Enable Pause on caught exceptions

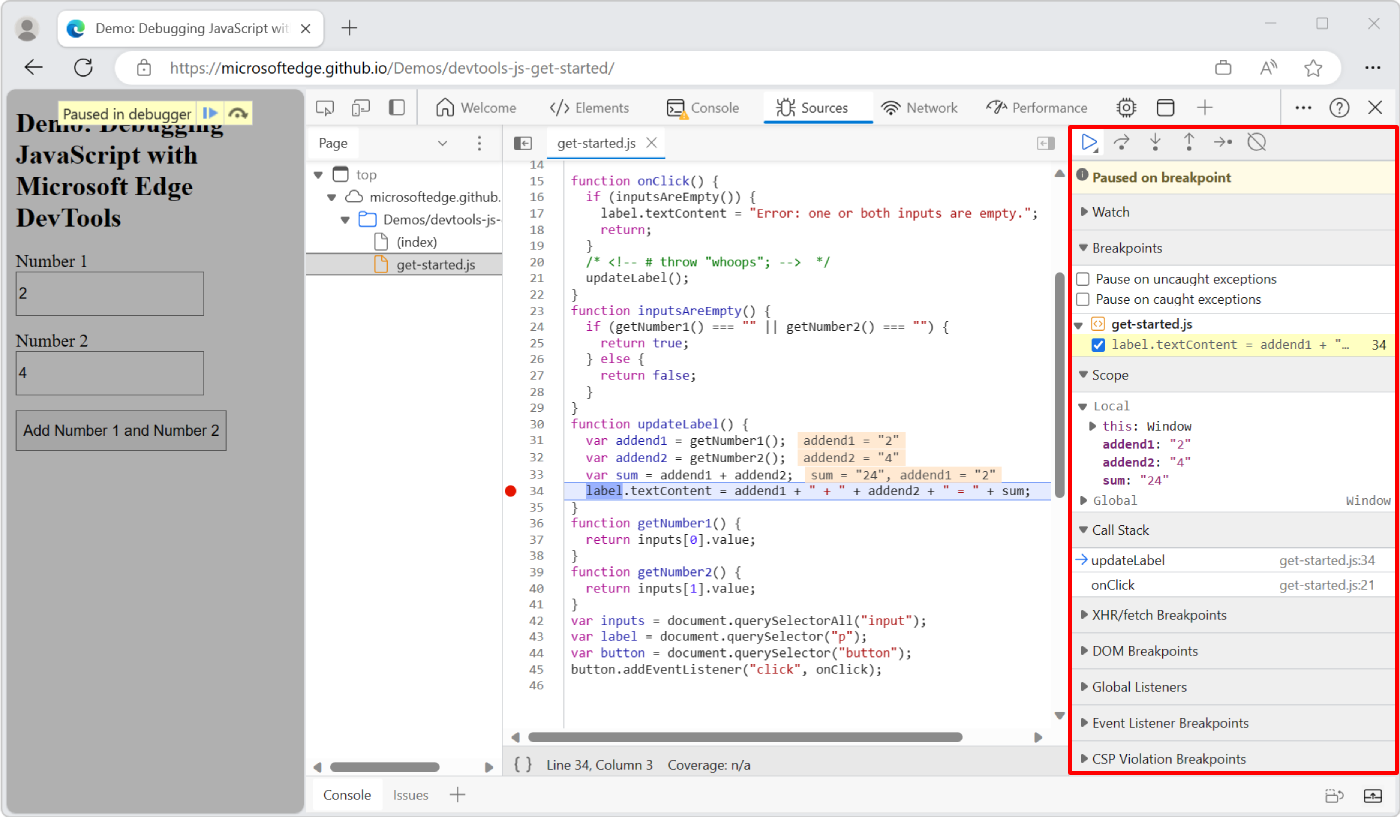click(1084, 299)
